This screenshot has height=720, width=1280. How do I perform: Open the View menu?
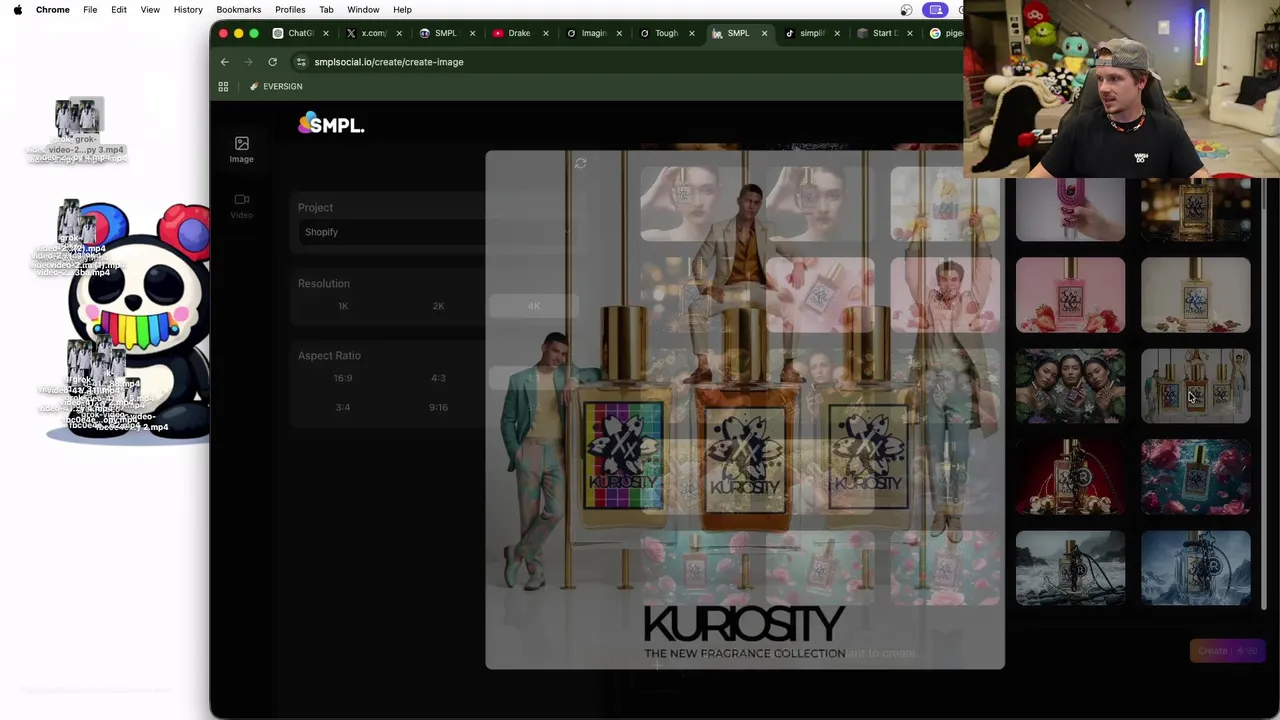coord(150,10)
